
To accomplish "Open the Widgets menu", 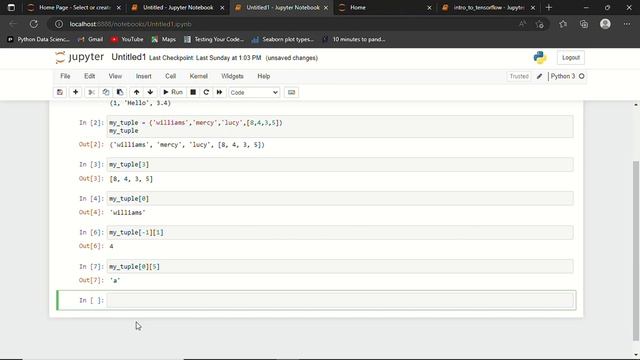I will click(232, 76).
